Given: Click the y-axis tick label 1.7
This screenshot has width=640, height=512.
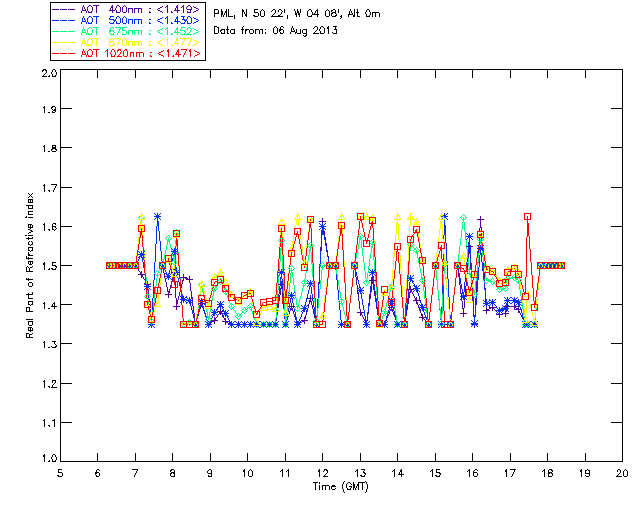Looking at the screenshot, I should (x=49, y=188).
